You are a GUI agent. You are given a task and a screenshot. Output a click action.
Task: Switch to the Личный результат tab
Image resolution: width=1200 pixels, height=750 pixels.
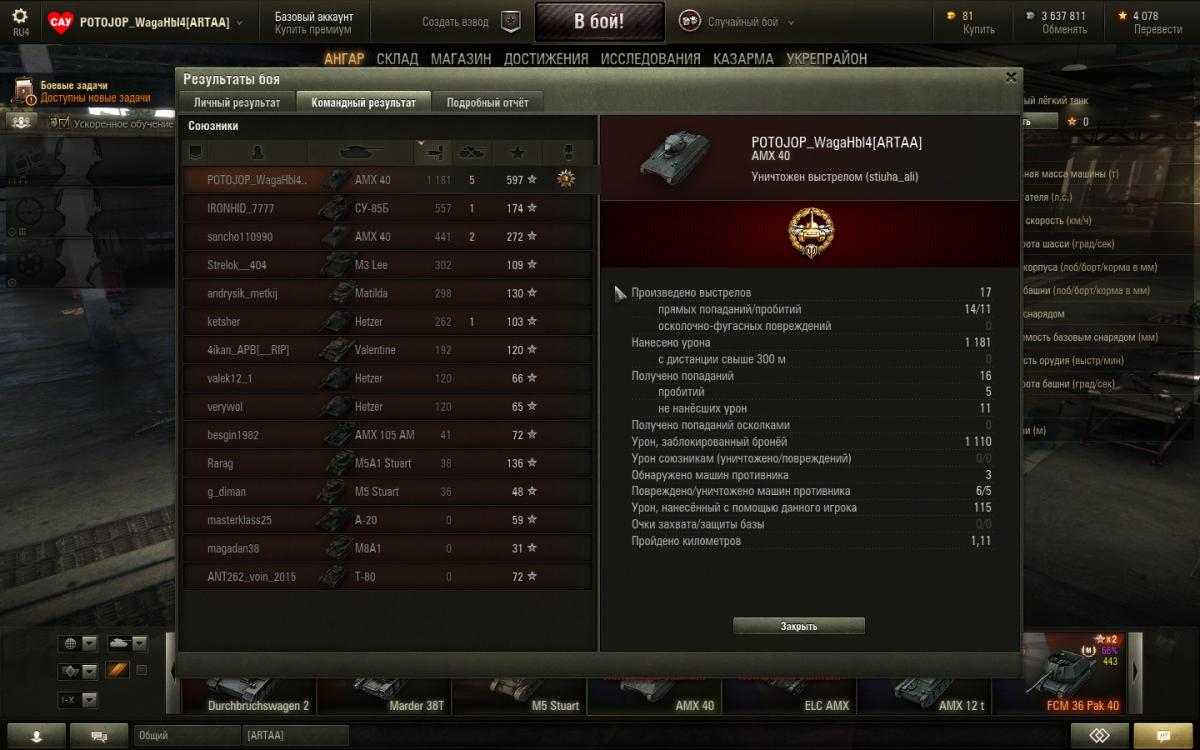237,102
